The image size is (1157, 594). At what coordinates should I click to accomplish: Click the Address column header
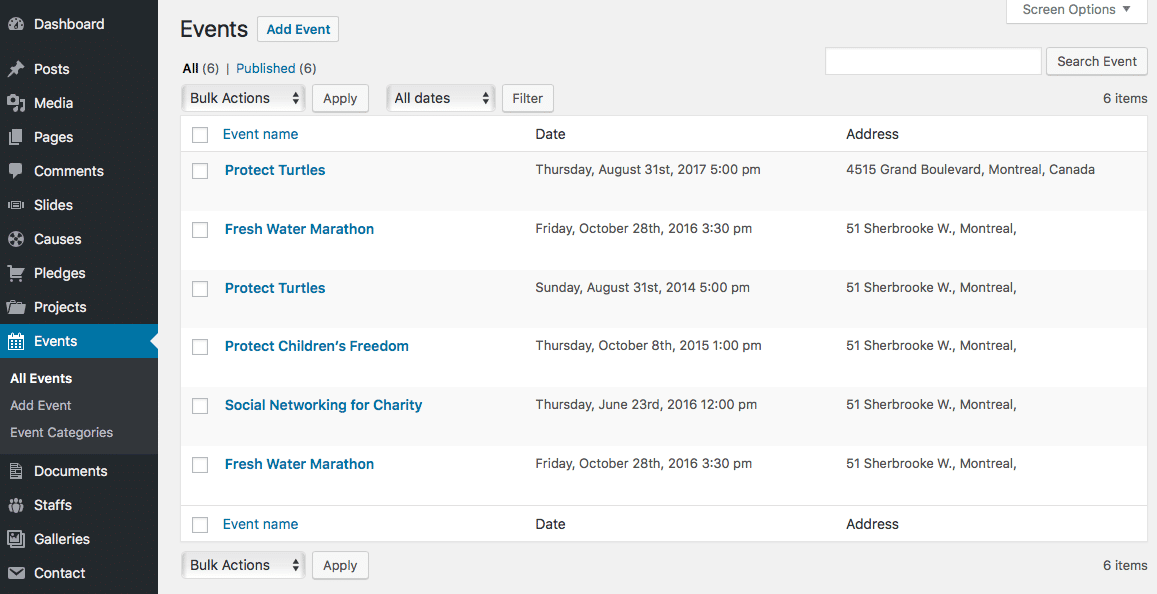point(872,134)
